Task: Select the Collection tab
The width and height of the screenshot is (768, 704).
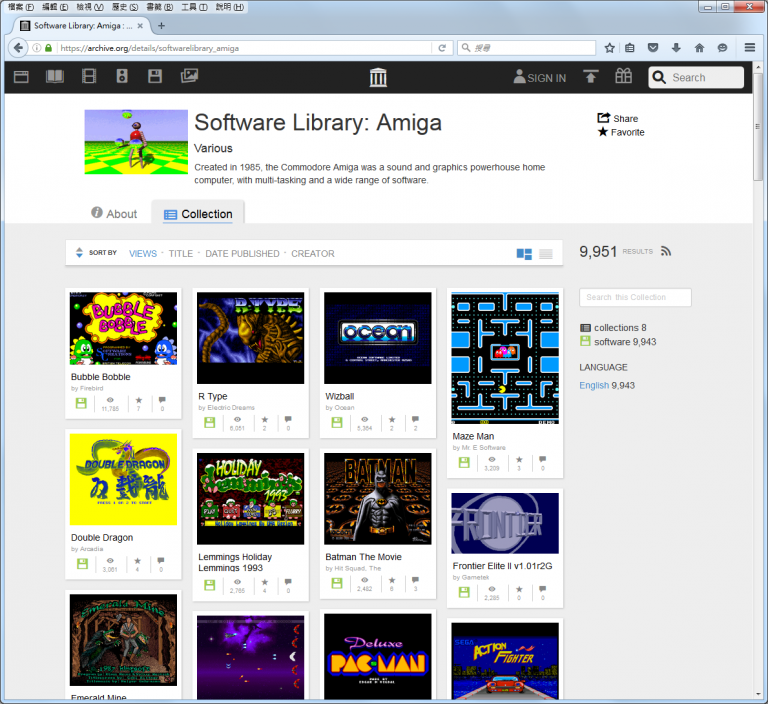Action: (x=198, y=214)
